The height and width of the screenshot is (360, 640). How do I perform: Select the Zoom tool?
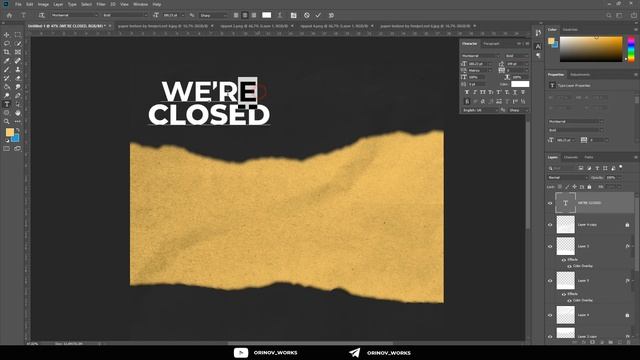pos(7,122)
